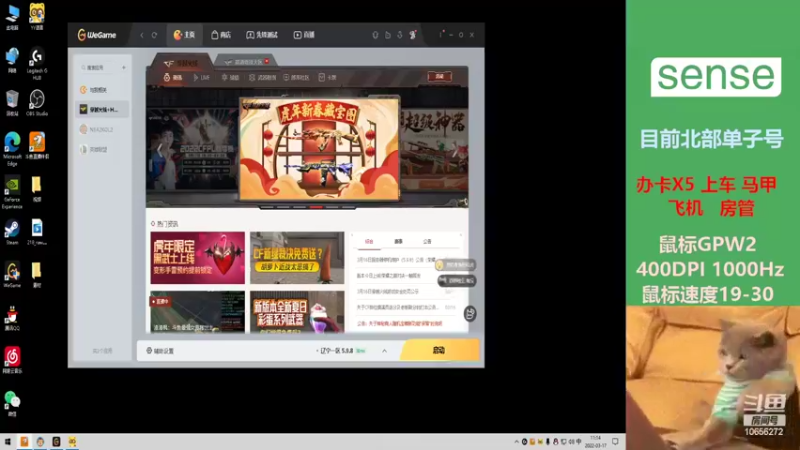Open the CF carrot melee news card
Image resolution: width=800 pixels, height=450 pixels.
pos(297,258)
